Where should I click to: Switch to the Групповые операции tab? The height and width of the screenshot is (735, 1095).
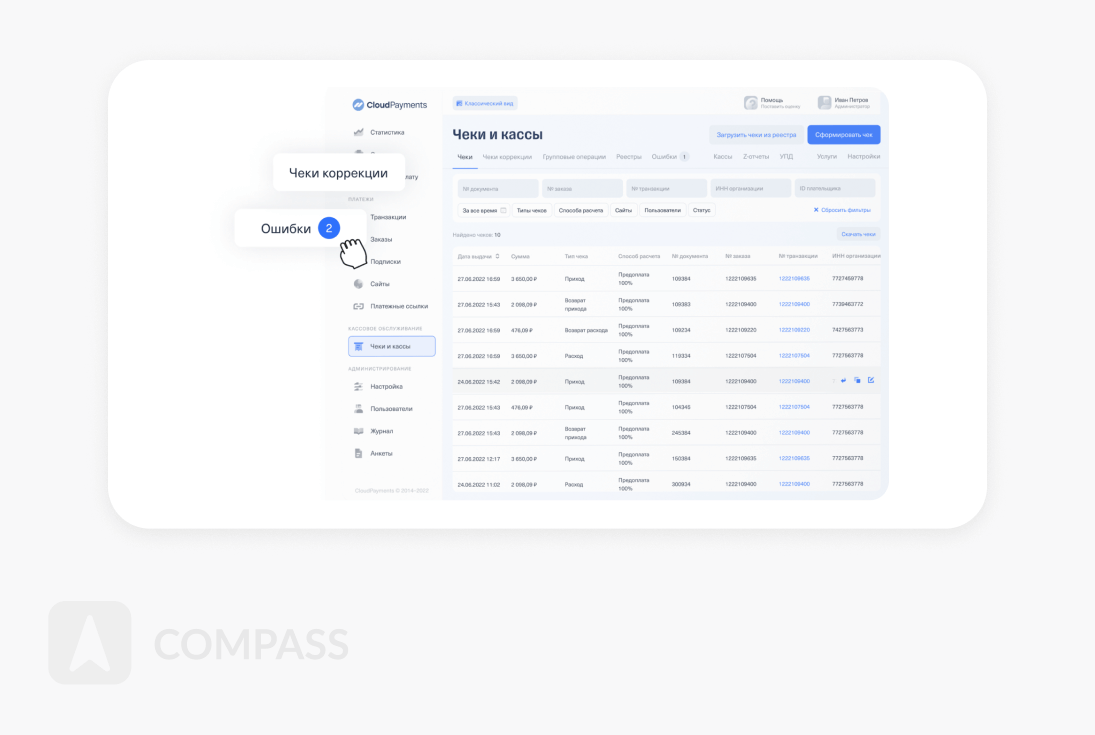click(574, 157)
